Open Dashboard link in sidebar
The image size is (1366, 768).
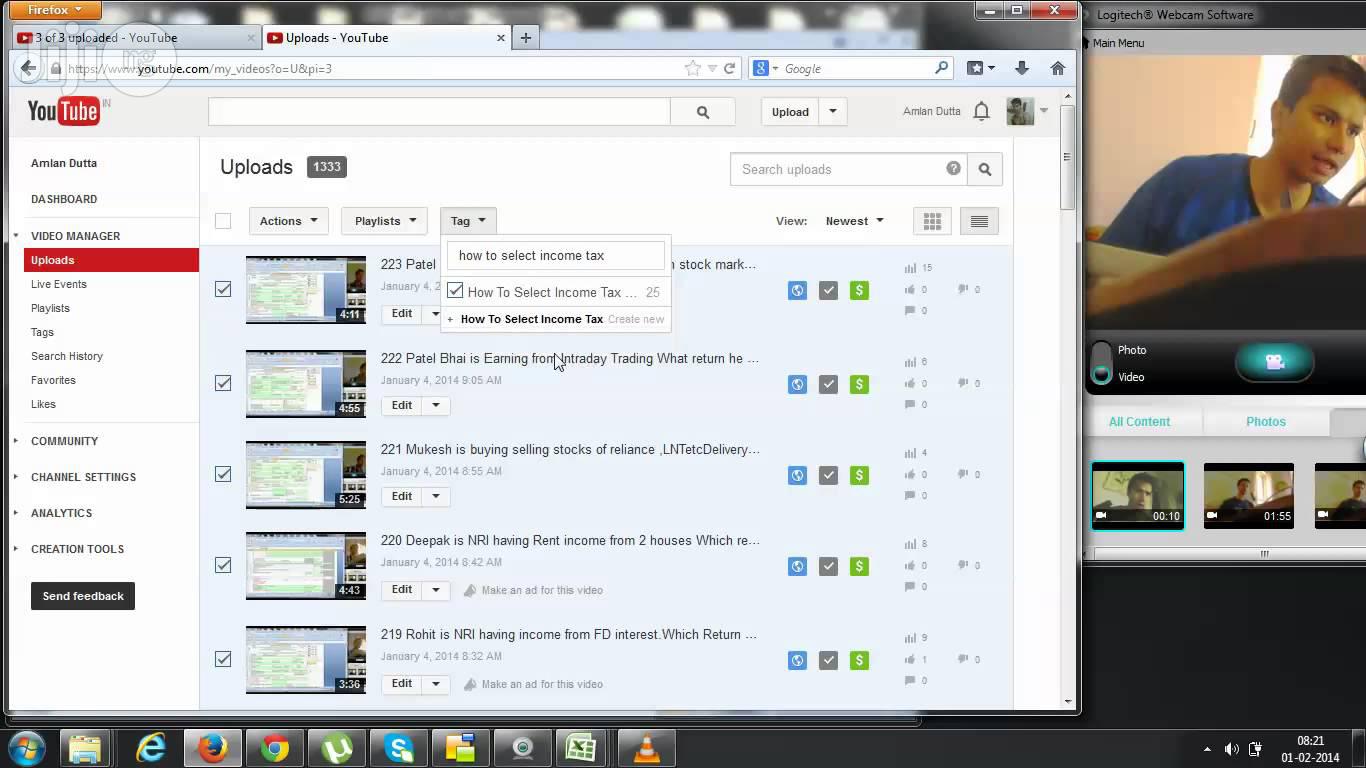pos(64,199)
